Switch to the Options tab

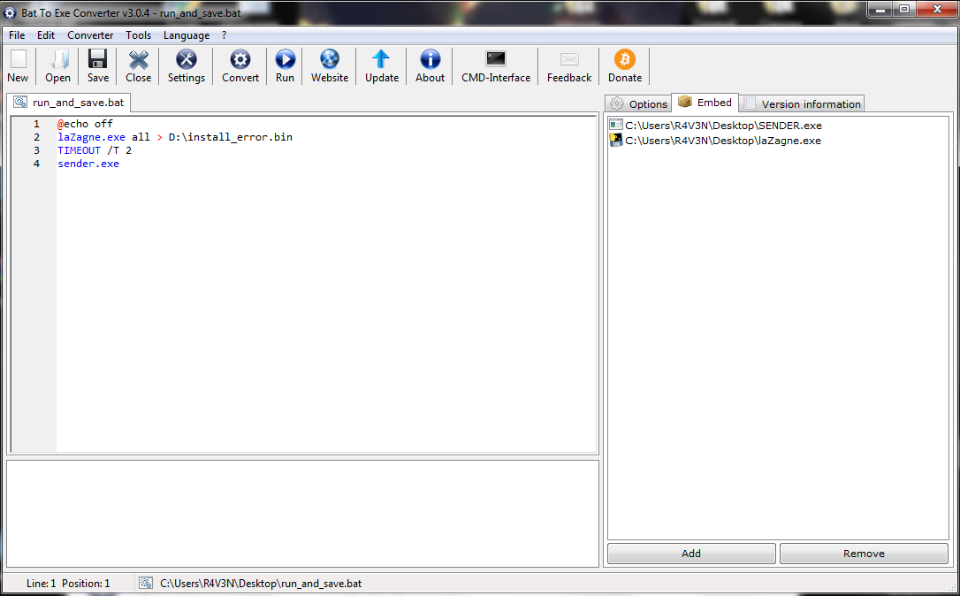(639, 104)
